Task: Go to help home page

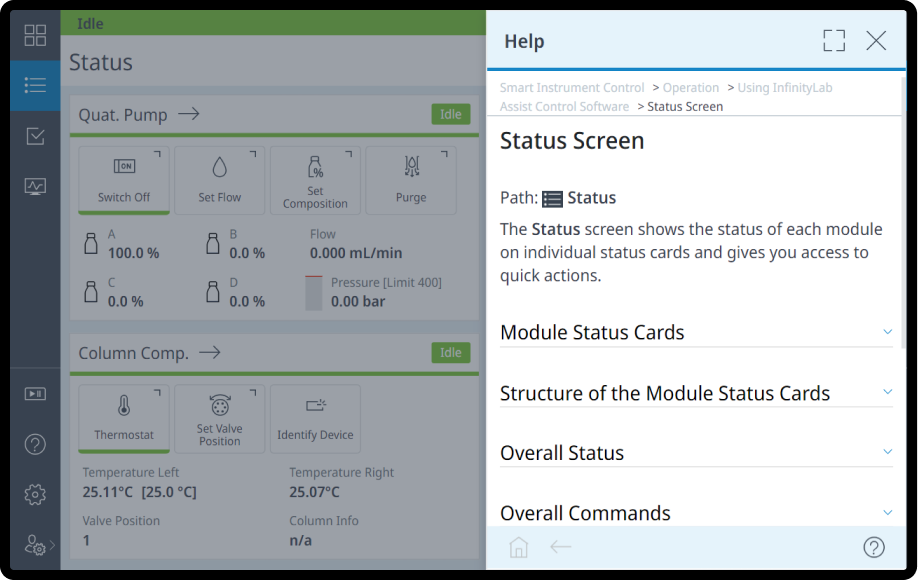Action: click(x=518, y=547)
